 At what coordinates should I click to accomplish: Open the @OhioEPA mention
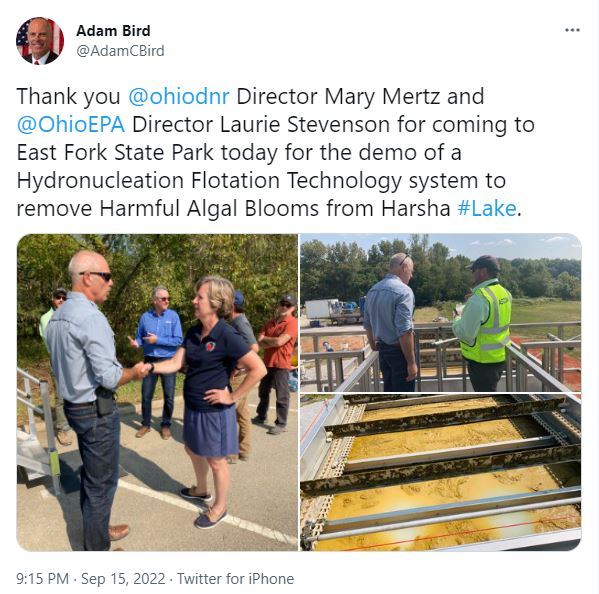[x=71, y=125]
